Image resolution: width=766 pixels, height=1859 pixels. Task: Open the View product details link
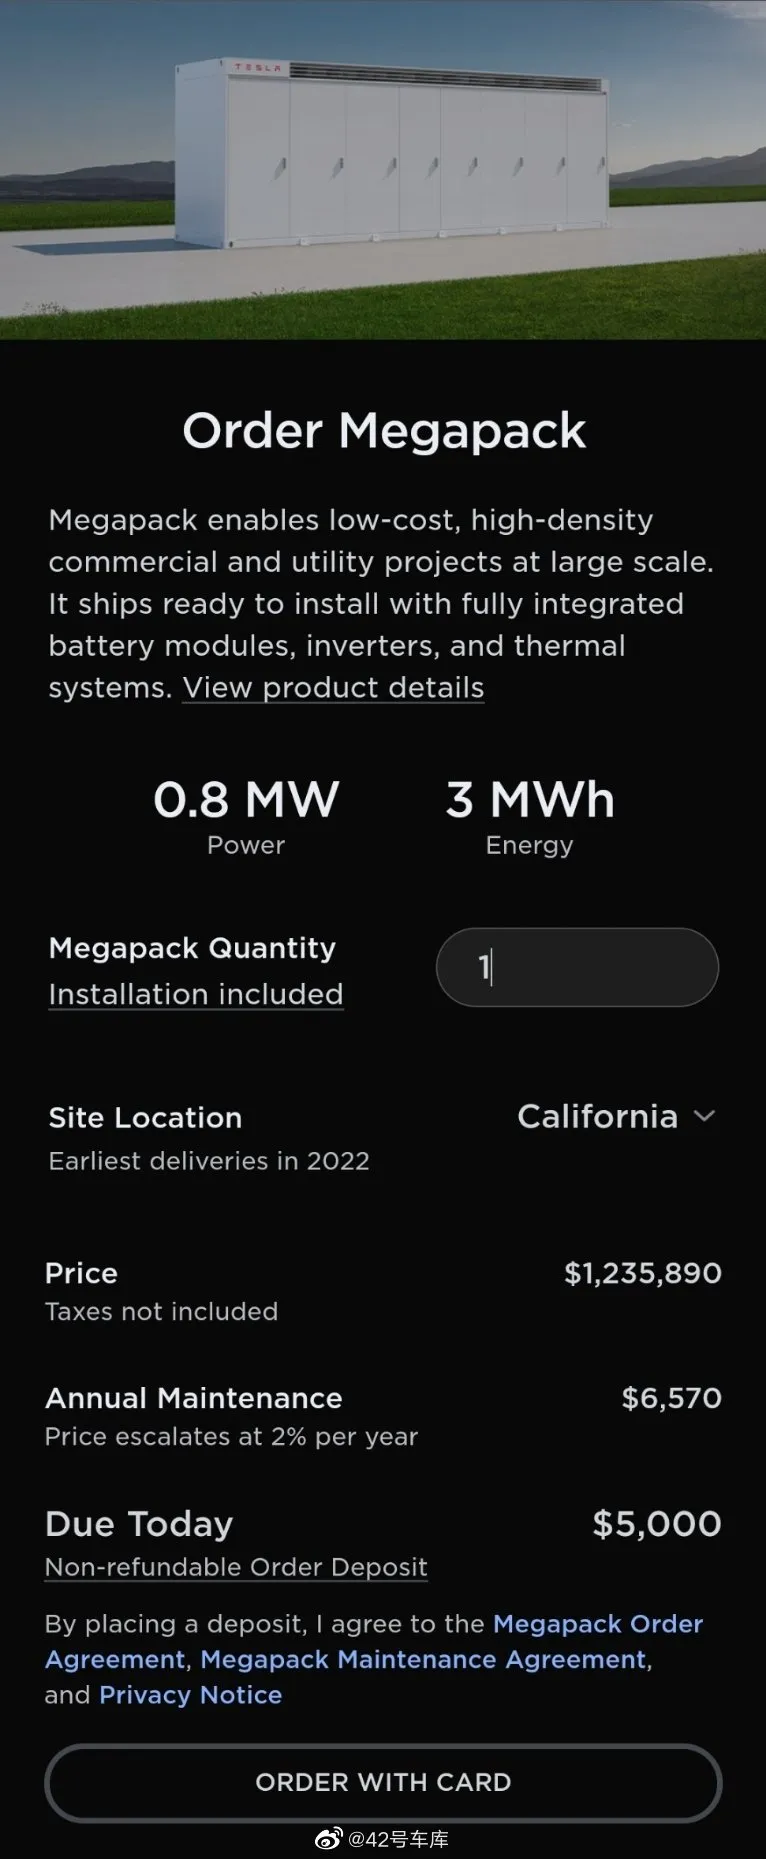click(333, 688)
